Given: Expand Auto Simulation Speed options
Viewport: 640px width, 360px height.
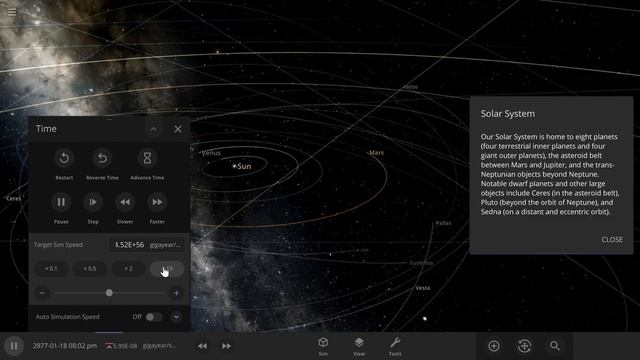Looking at the screenshot, I should (176, 317).
